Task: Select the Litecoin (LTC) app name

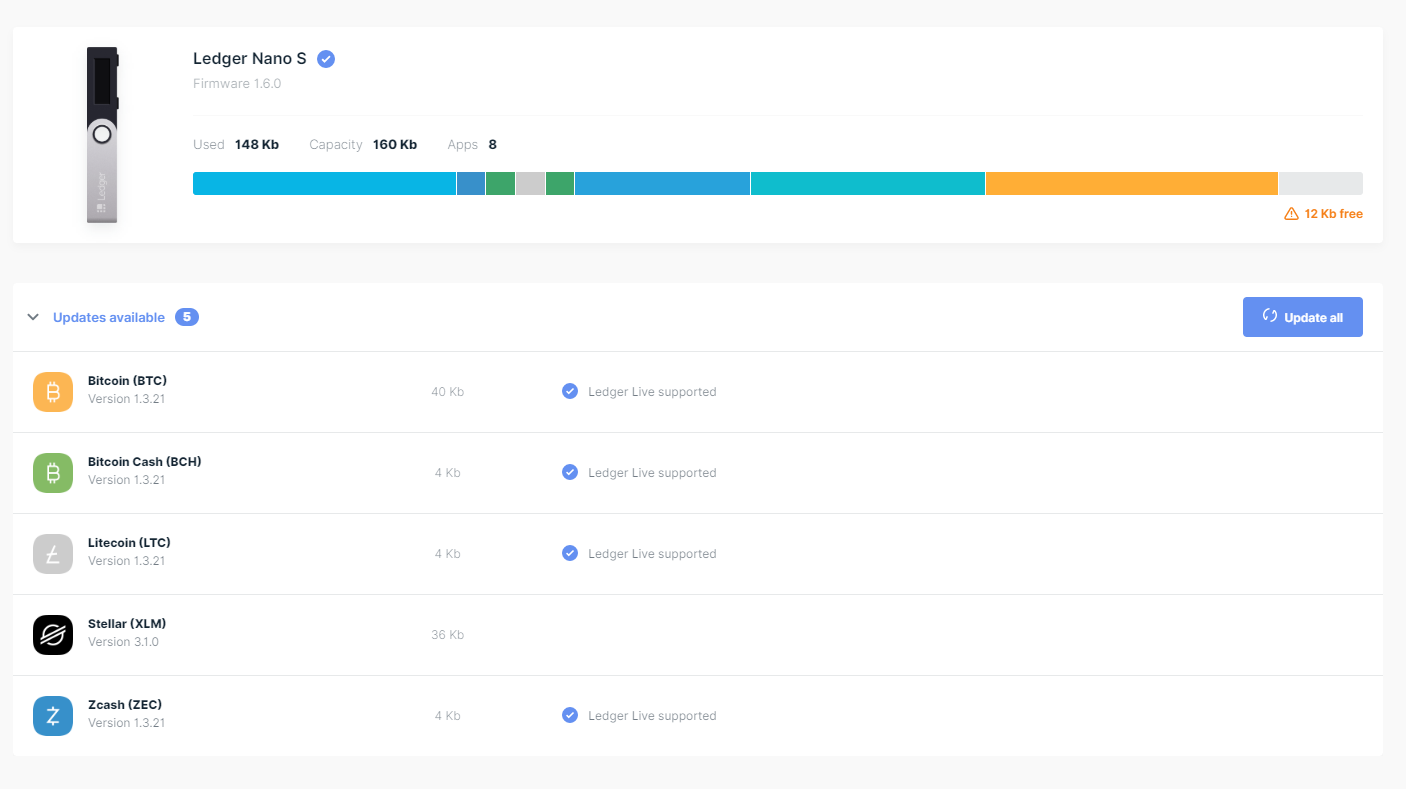Action: point(129,543)
